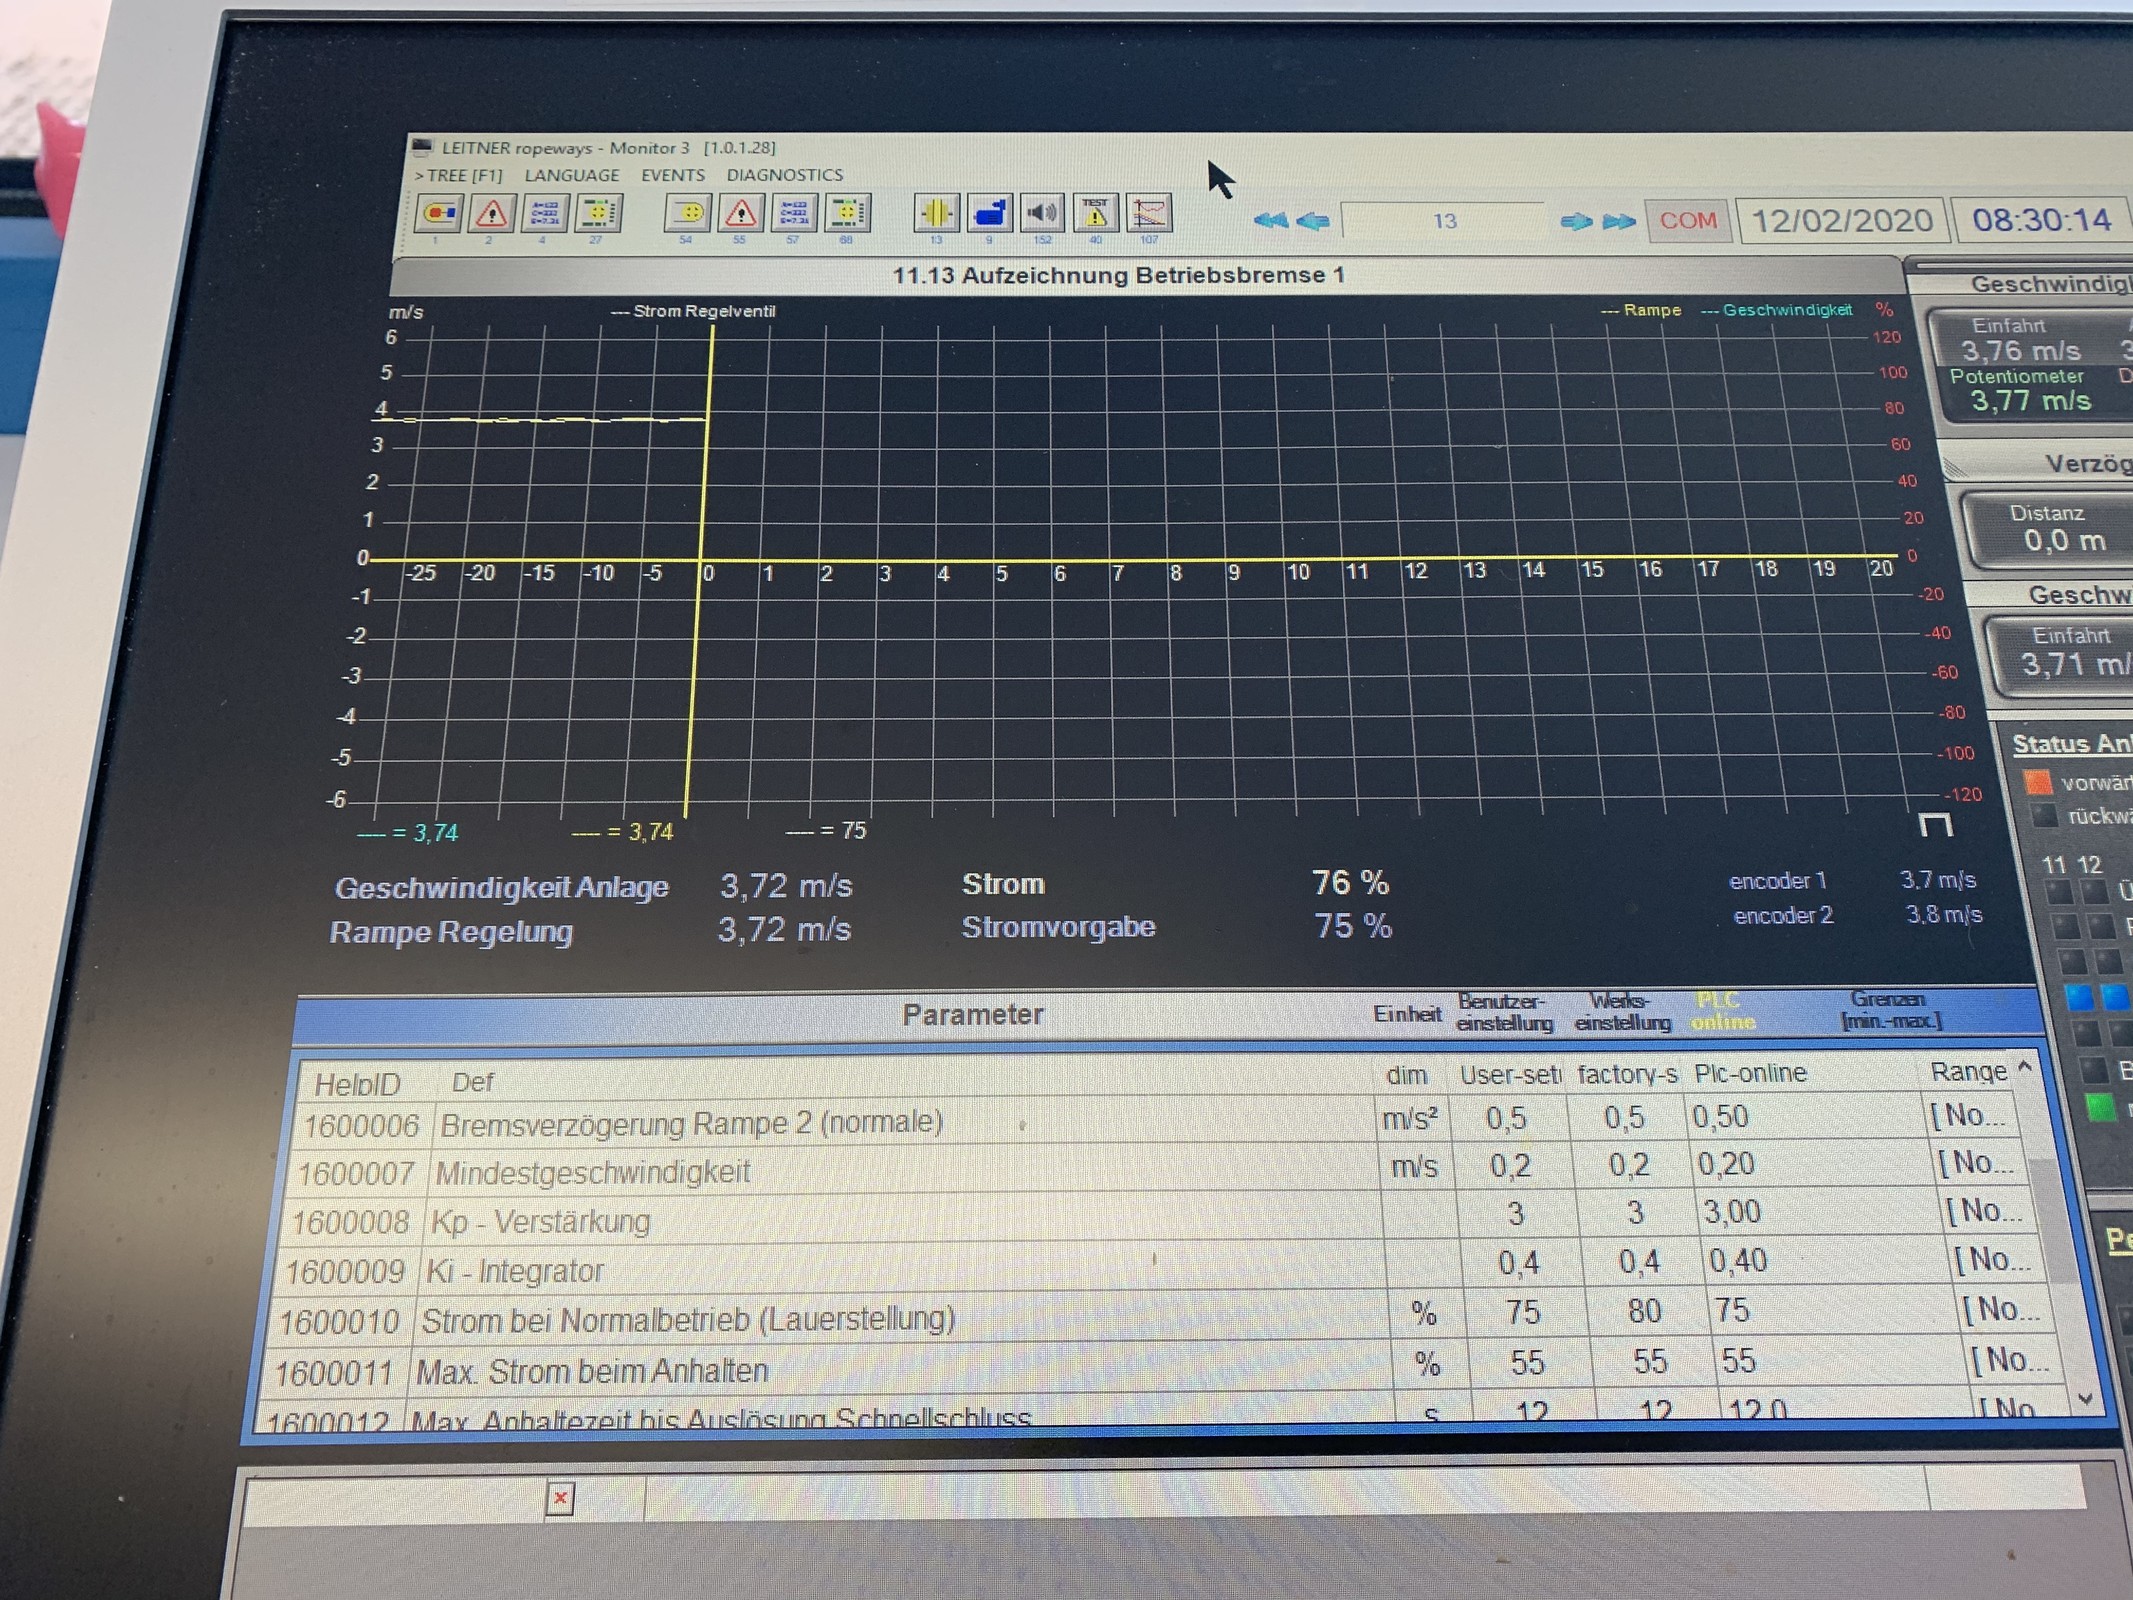Jump back with the double left arrows

(1270, 221)
